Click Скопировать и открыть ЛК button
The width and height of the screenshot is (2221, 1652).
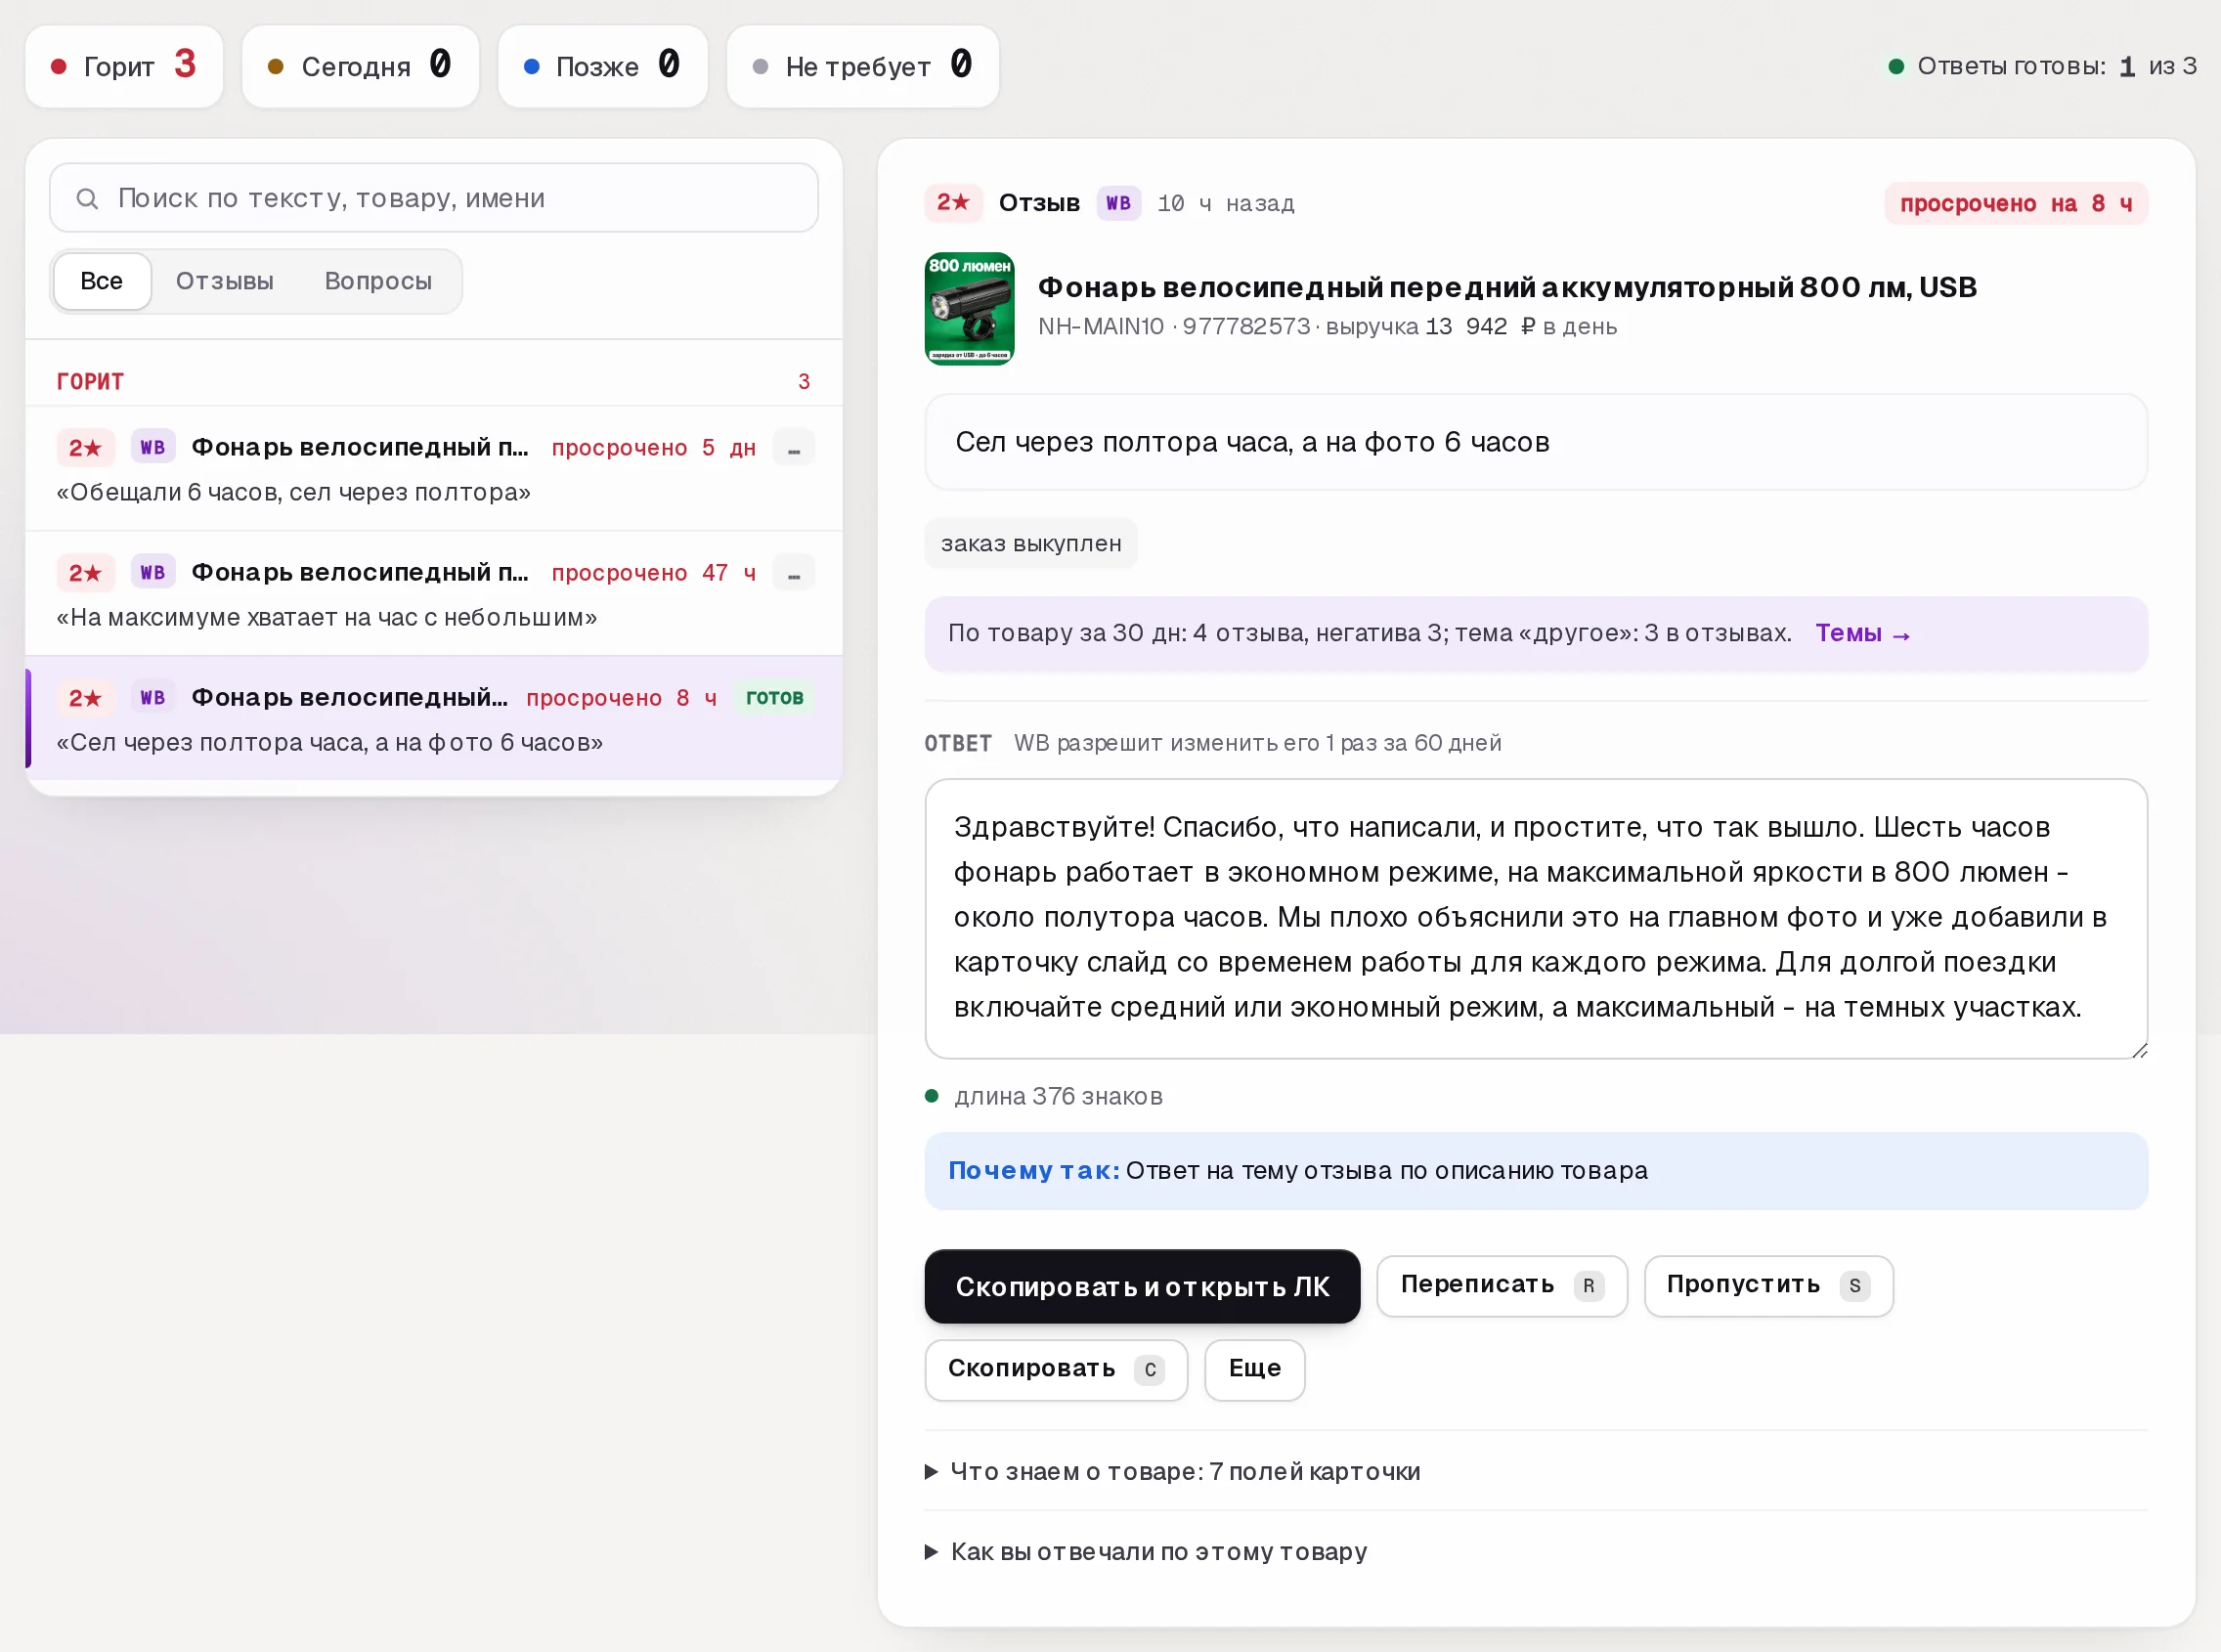(1142, 1286)
